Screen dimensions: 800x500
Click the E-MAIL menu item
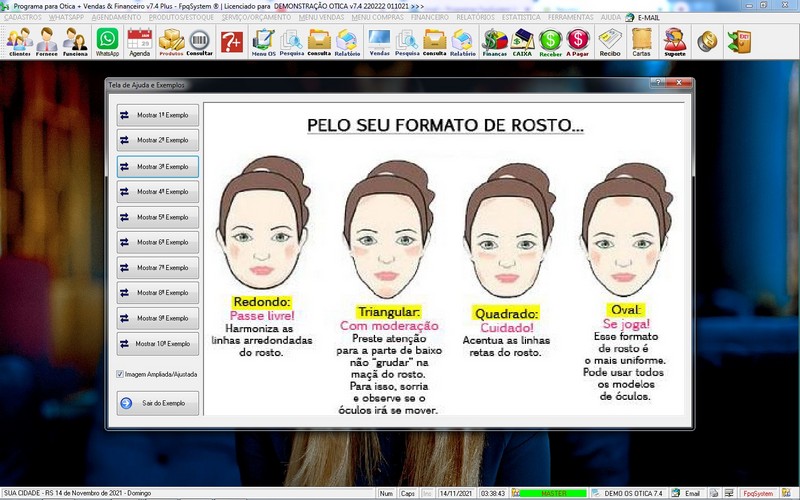[x=643, y=17]
